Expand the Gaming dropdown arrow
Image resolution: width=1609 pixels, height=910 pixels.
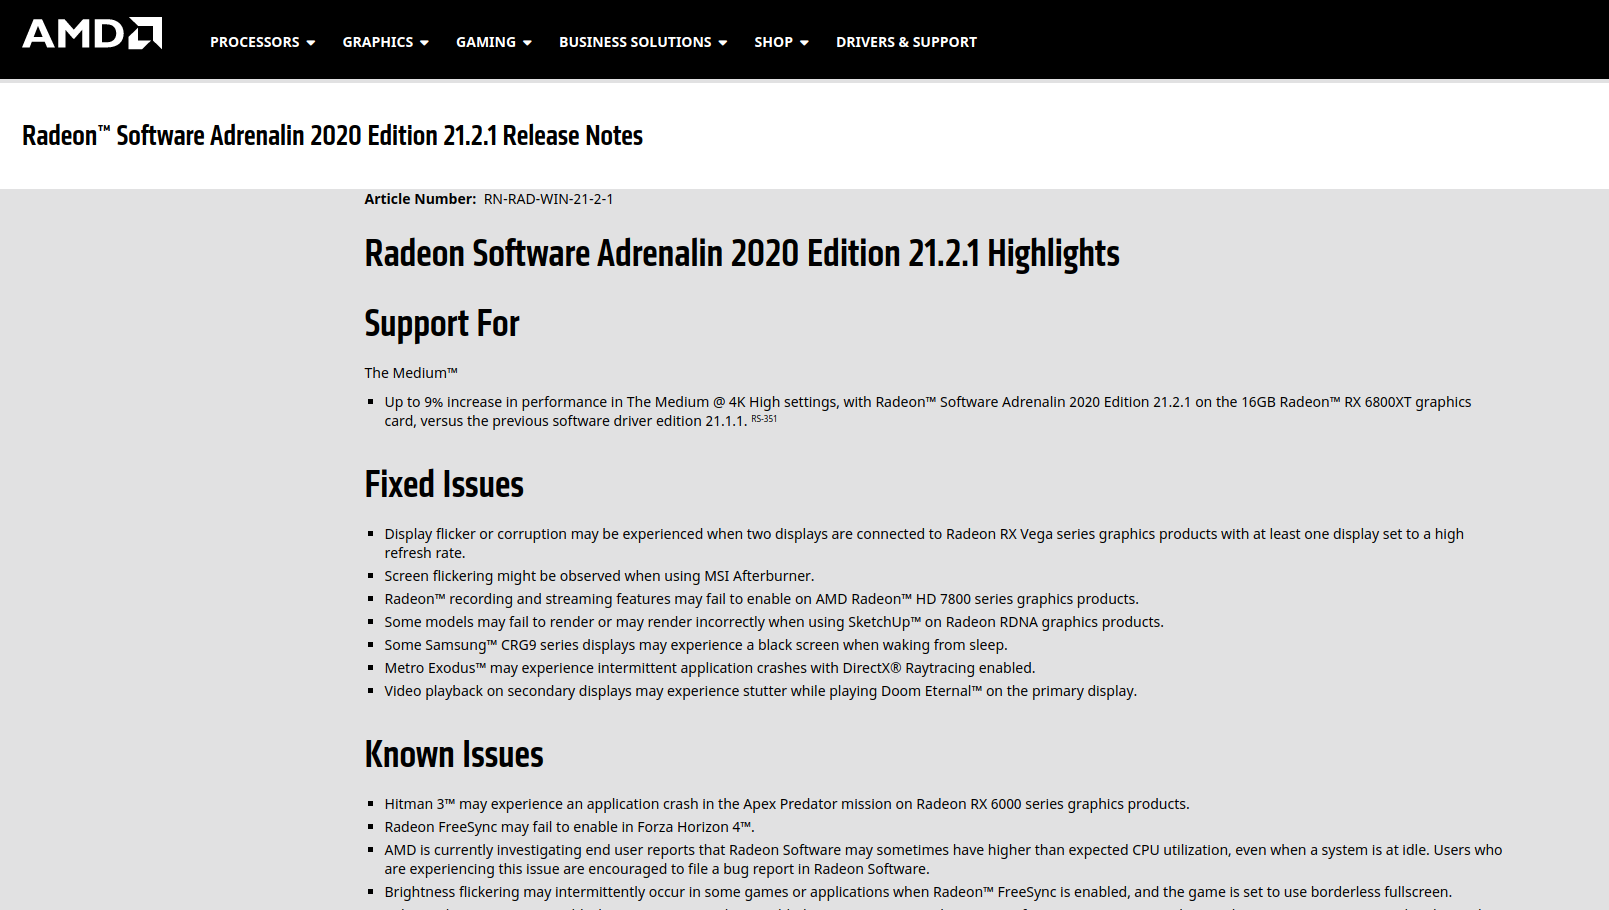tap(527, 43)
